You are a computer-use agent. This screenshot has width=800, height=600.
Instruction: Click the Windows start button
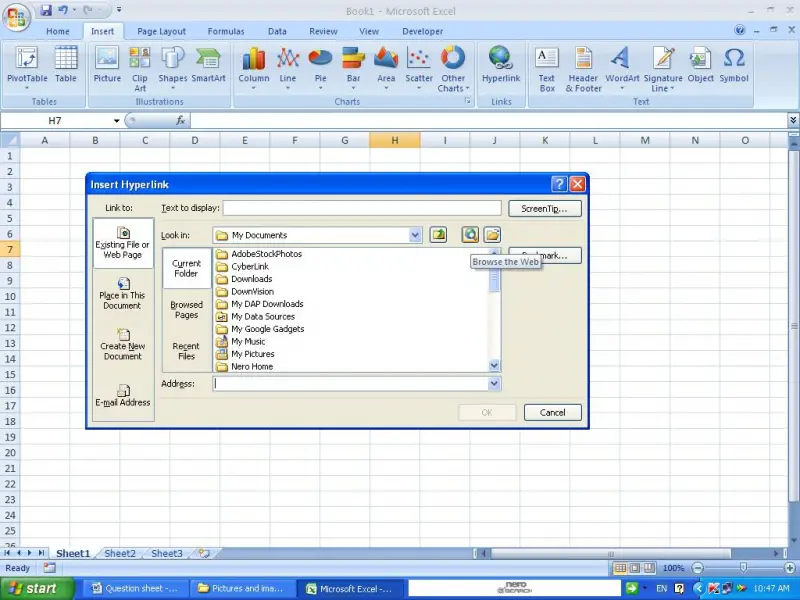pos(37,589)
